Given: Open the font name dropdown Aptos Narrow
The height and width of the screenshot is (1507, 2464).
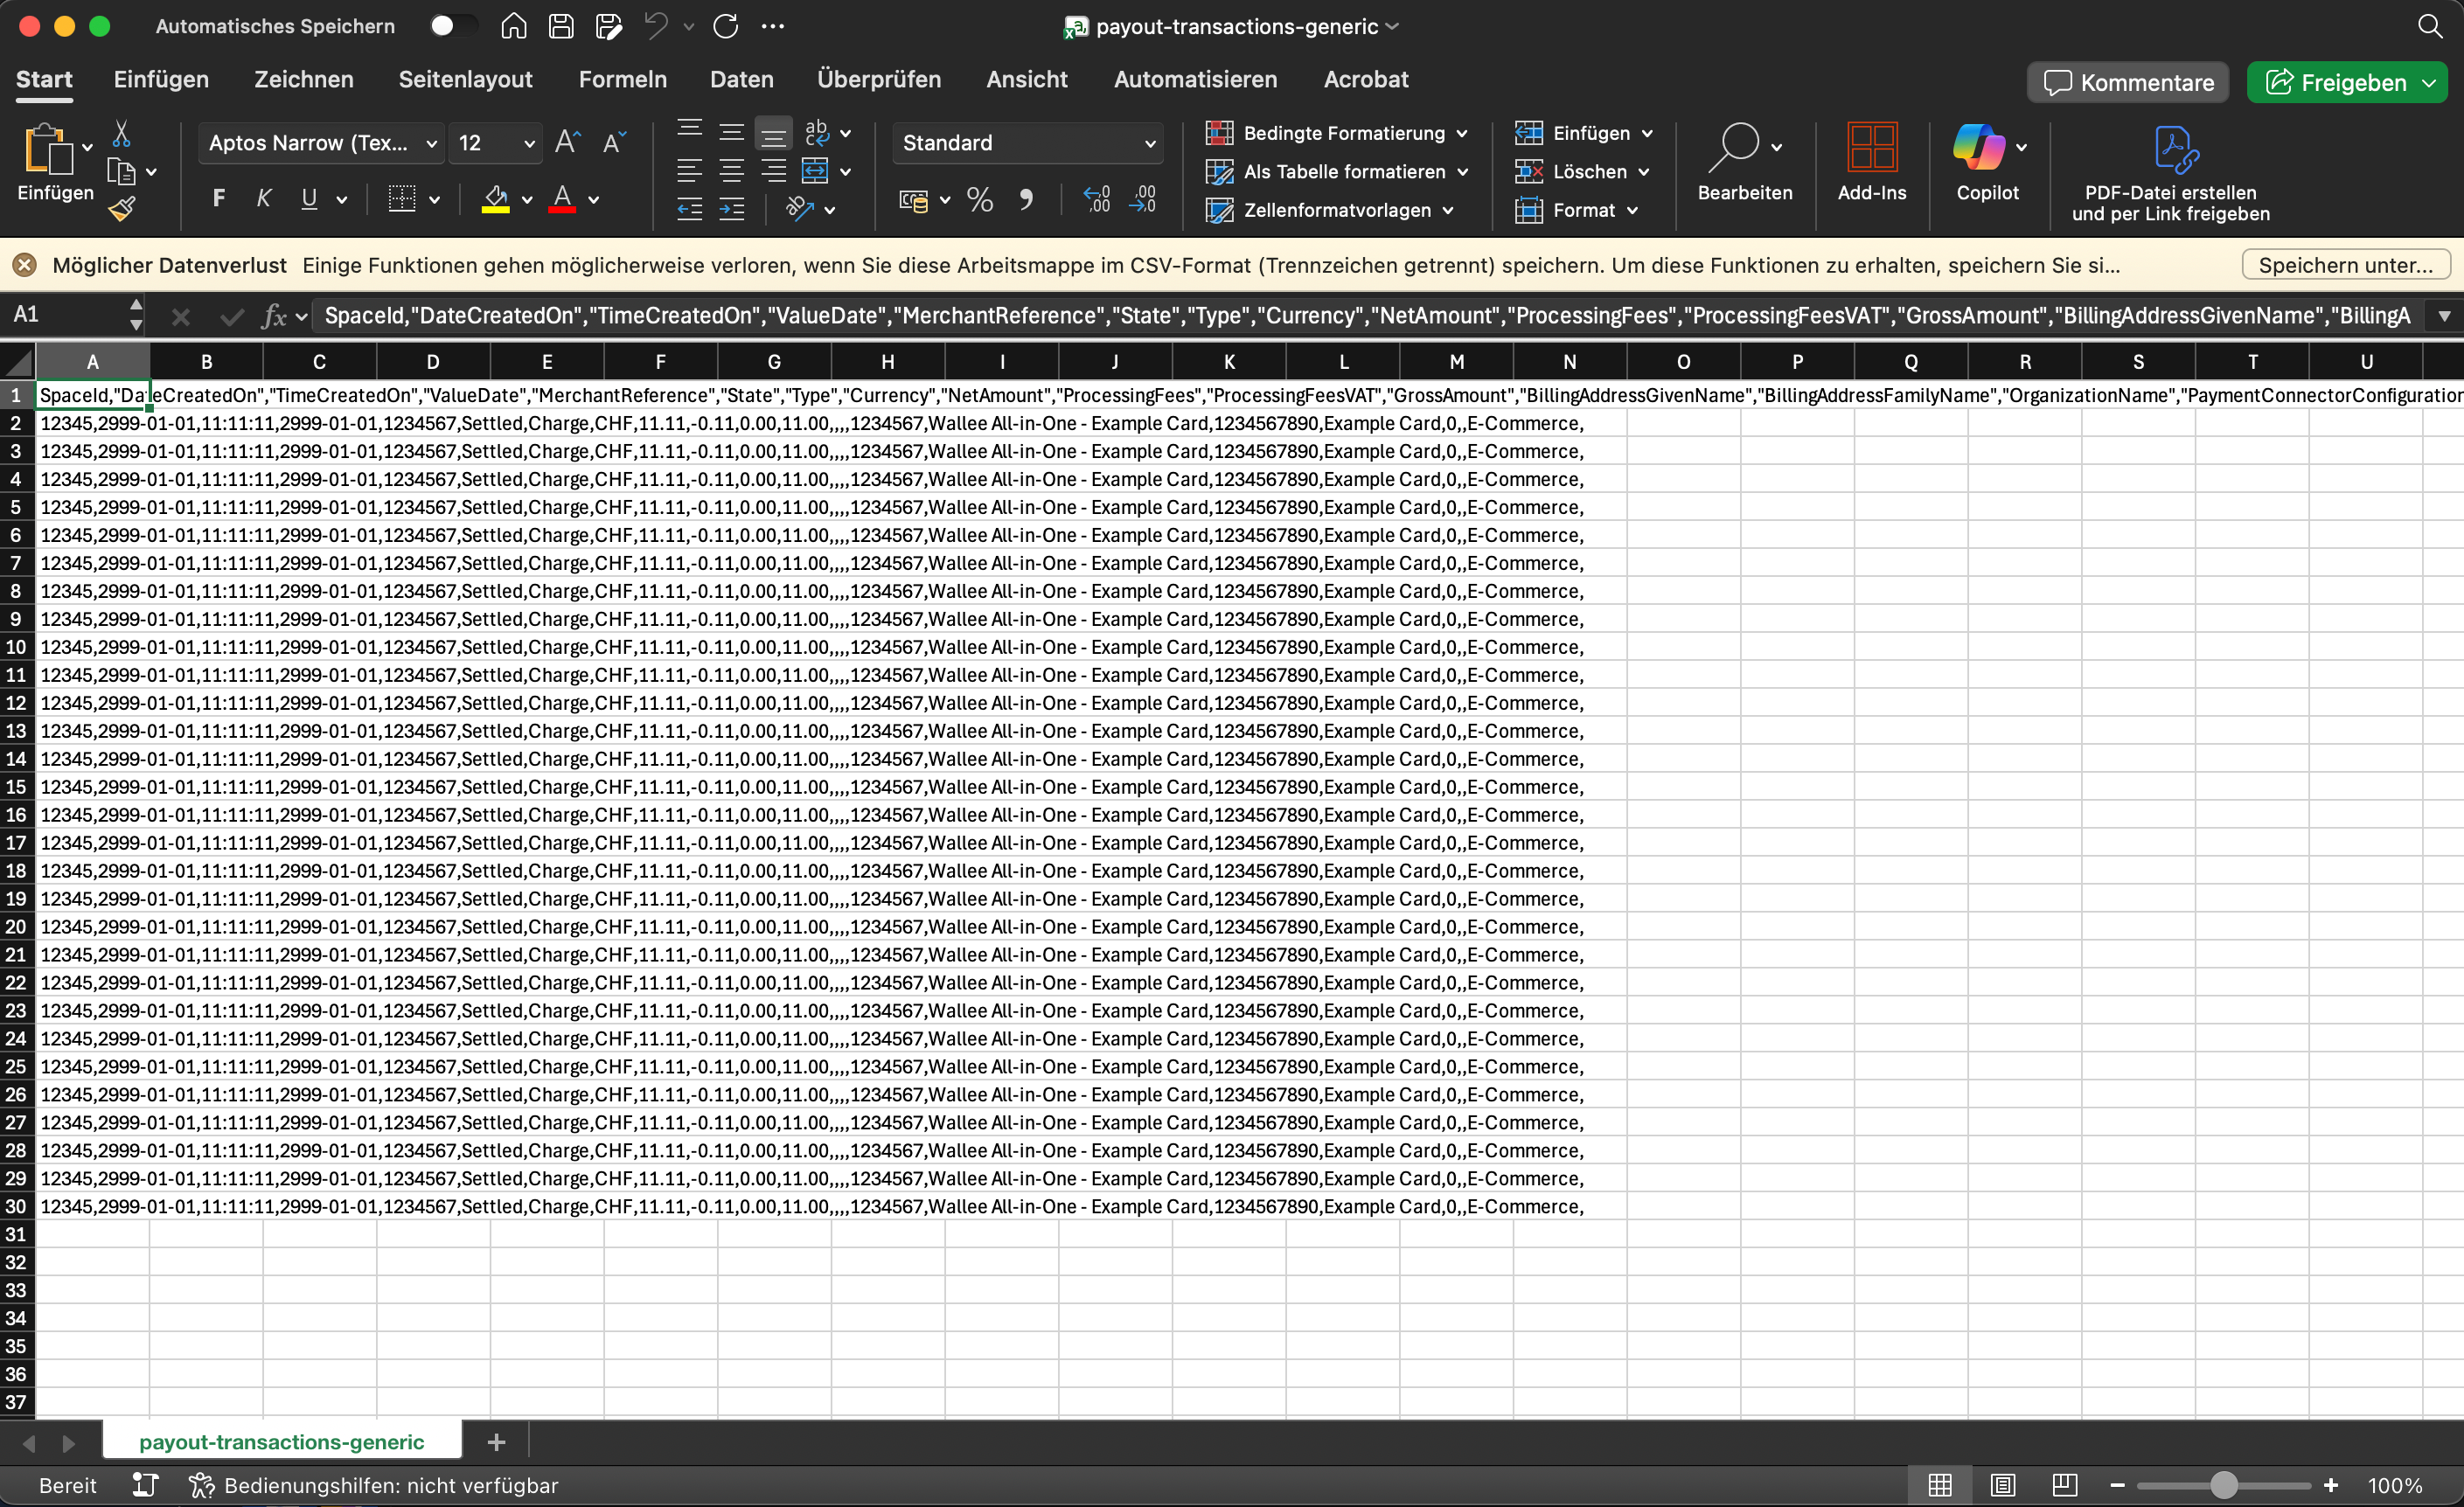Looking at the screenshot, I should click(x=322, y=143).
